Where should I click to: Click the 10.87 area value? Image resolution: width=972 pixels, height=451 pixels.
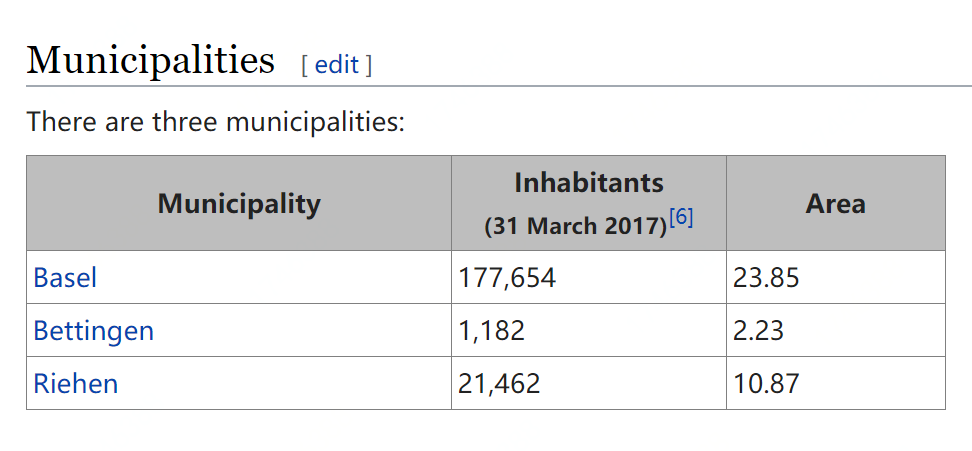point(766,383)
